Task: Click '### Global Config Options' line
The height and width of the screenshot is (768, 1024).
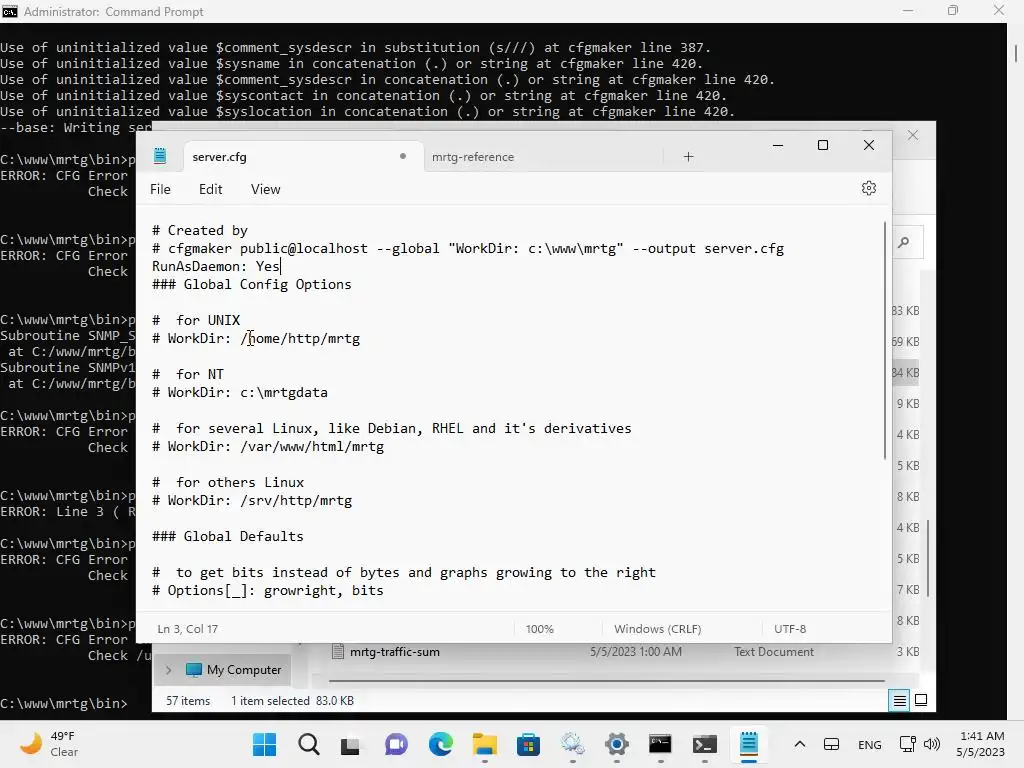Action: (x=251, y=285)
